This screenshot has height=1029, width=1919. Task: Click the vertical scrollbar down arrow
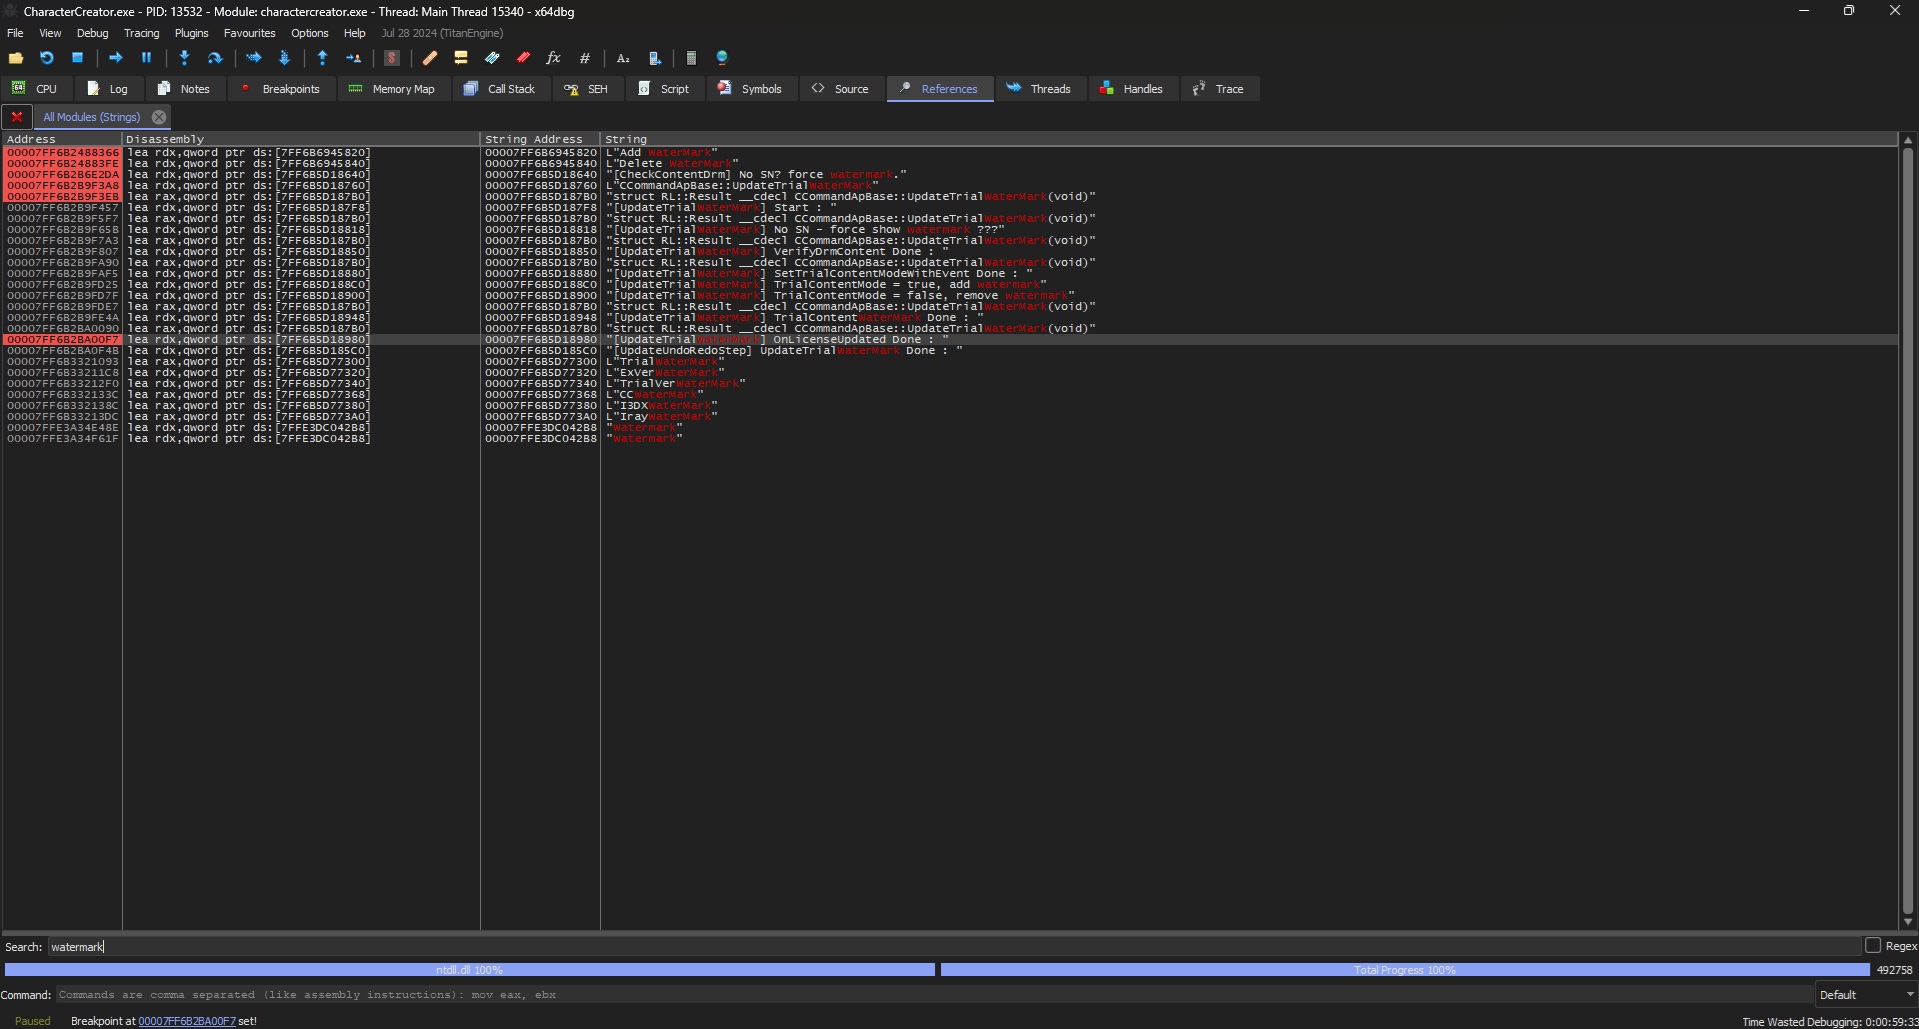pyautogui.click(x=1907, y=922)
